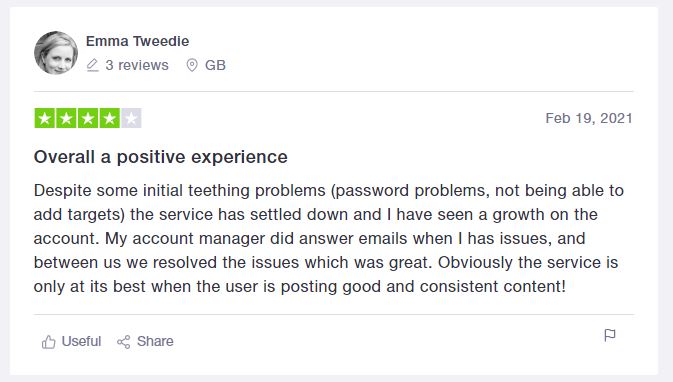Click the share network icon
Screen dimensions: 673x382
point(124,342)
